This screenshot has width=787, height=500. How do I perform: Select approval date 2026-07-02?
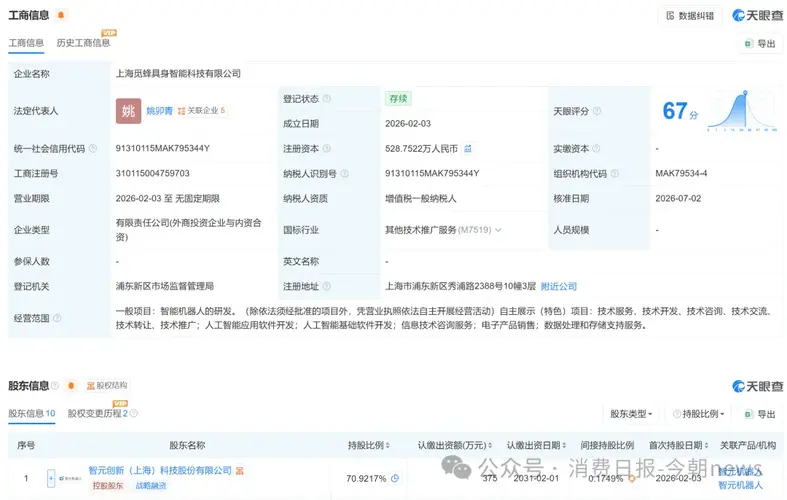coord(678,199)
